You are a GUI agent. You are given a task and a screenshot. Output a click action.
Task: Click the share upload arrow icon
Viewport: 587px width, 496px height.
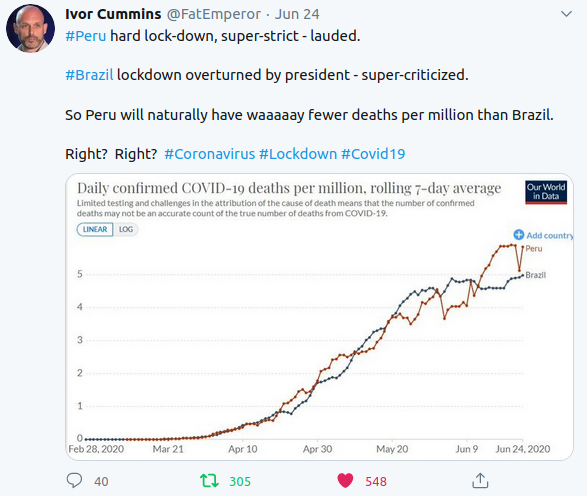480,481
